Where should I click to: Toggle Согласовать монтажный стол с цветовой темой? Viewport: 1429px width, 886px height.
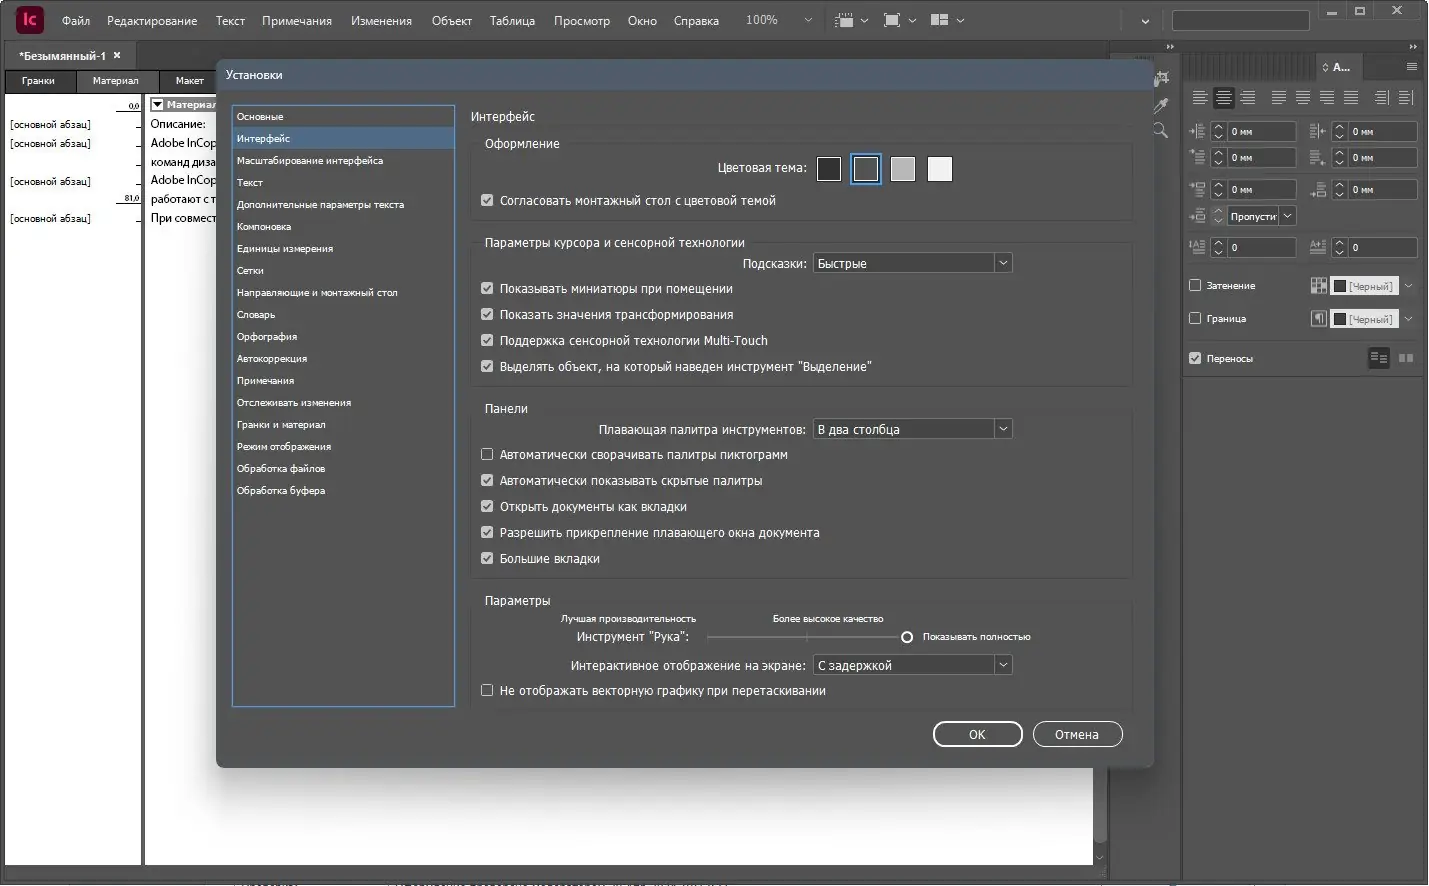(x=487, y=201)
